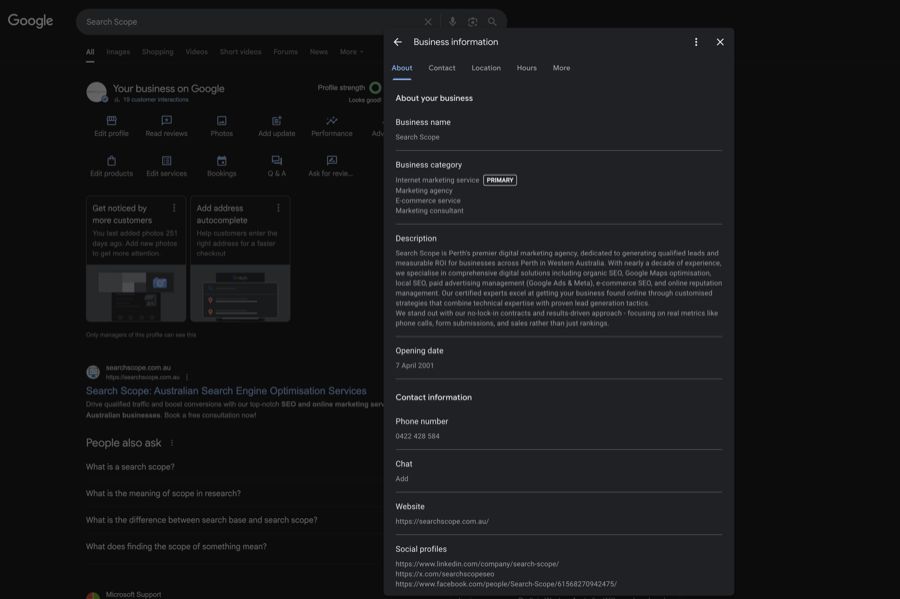Click the Business name field Search Scope
This screenshot has width=900, height=599.
click(417, 137)
